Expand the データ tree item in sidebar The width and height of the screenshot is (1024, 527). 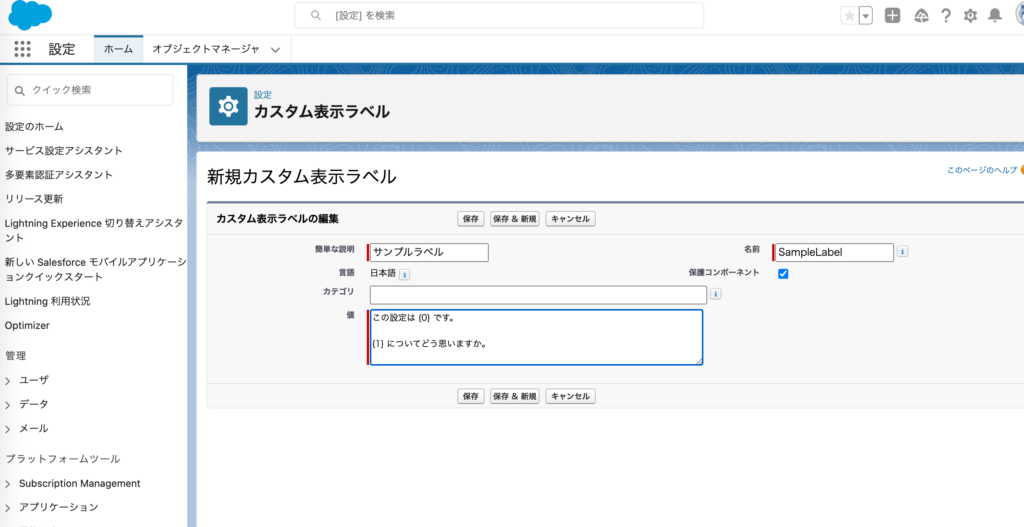pos(9,404)
